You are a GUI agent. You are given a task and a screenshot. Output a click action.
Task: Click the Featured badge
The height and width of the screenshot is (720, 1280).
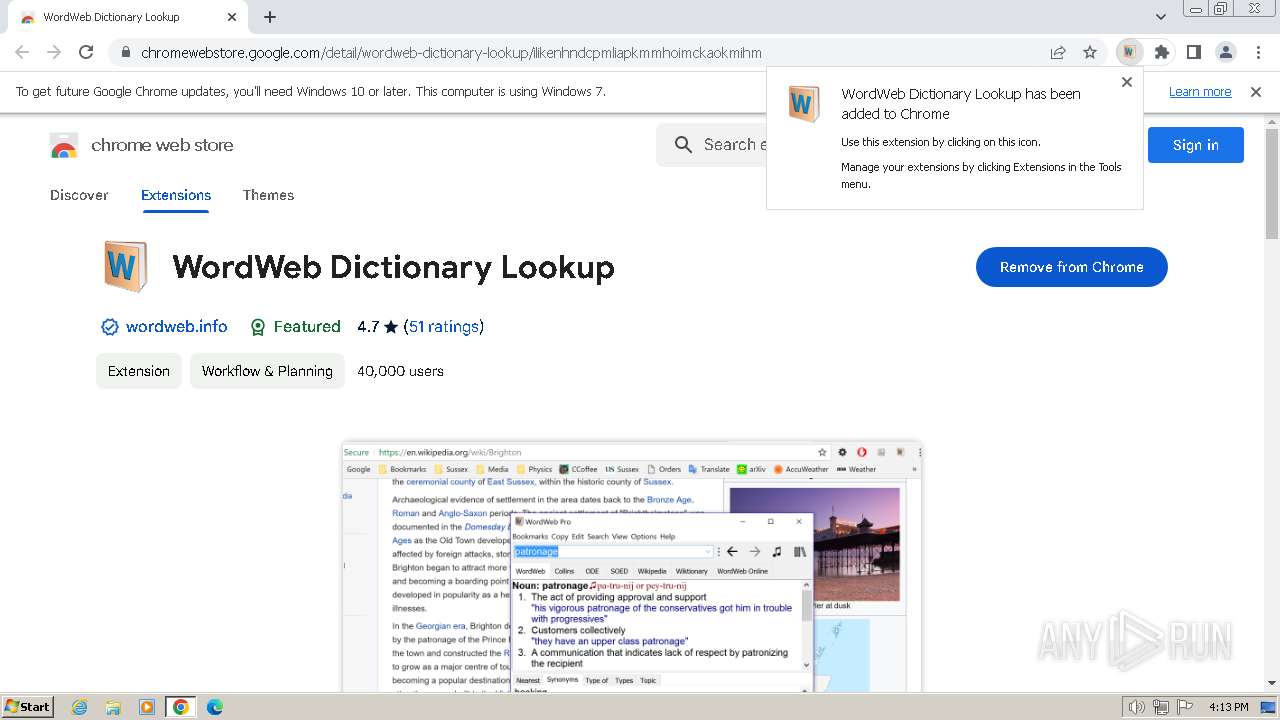[295, 327]
